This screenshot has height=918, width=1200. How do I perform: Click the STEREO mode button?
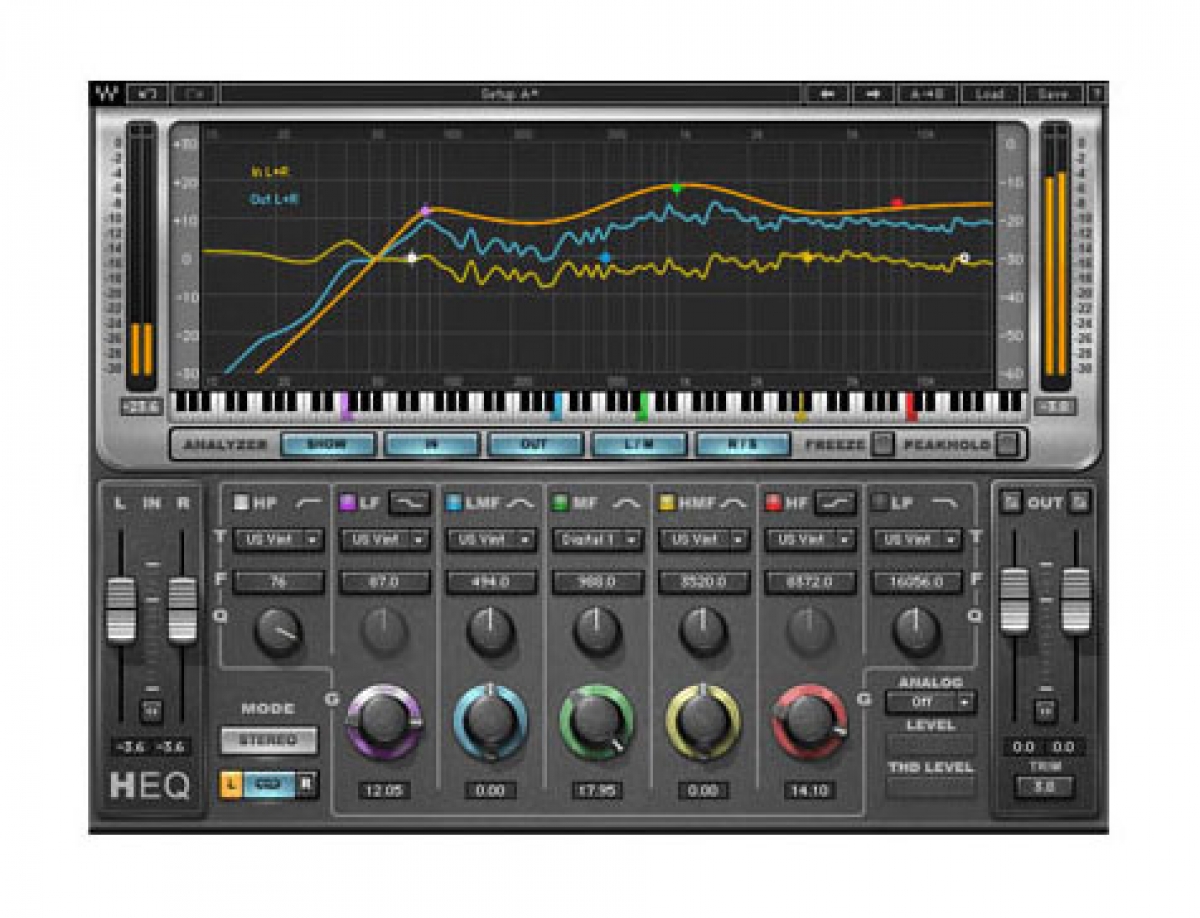268,741
